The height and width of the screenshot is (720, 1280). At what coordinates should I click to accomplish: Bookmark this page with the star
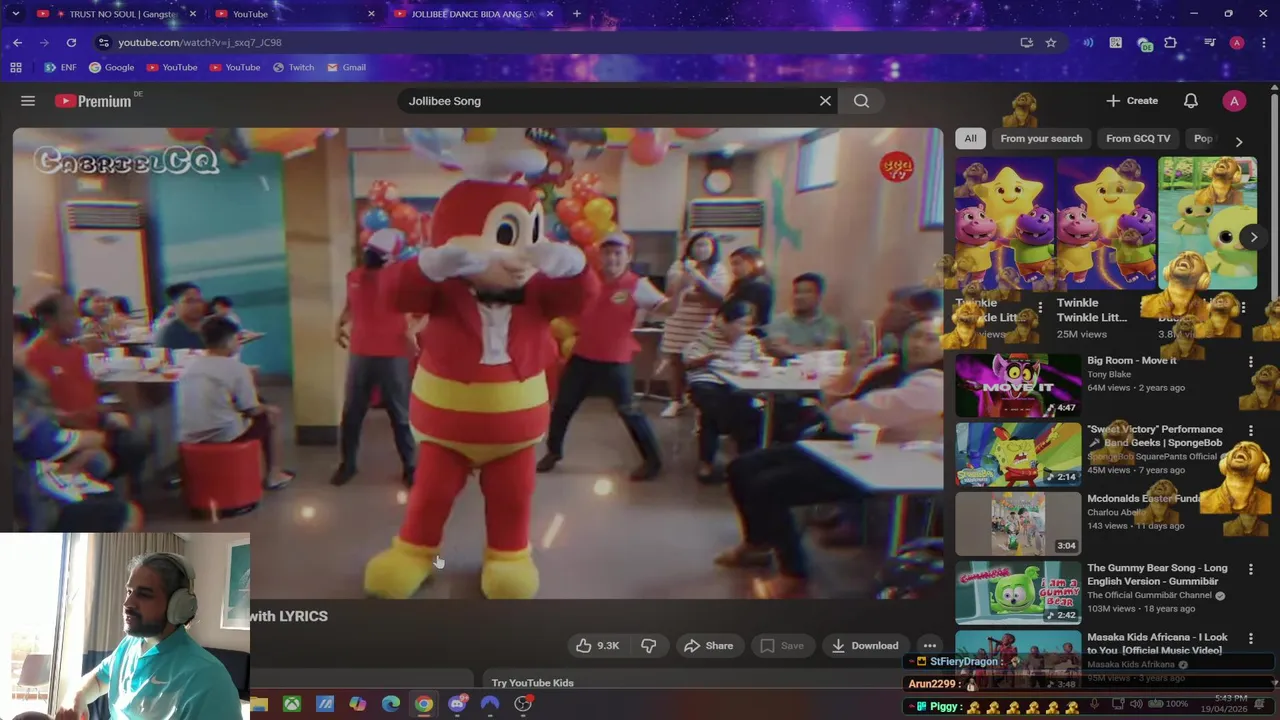[x=1051, y=43]
